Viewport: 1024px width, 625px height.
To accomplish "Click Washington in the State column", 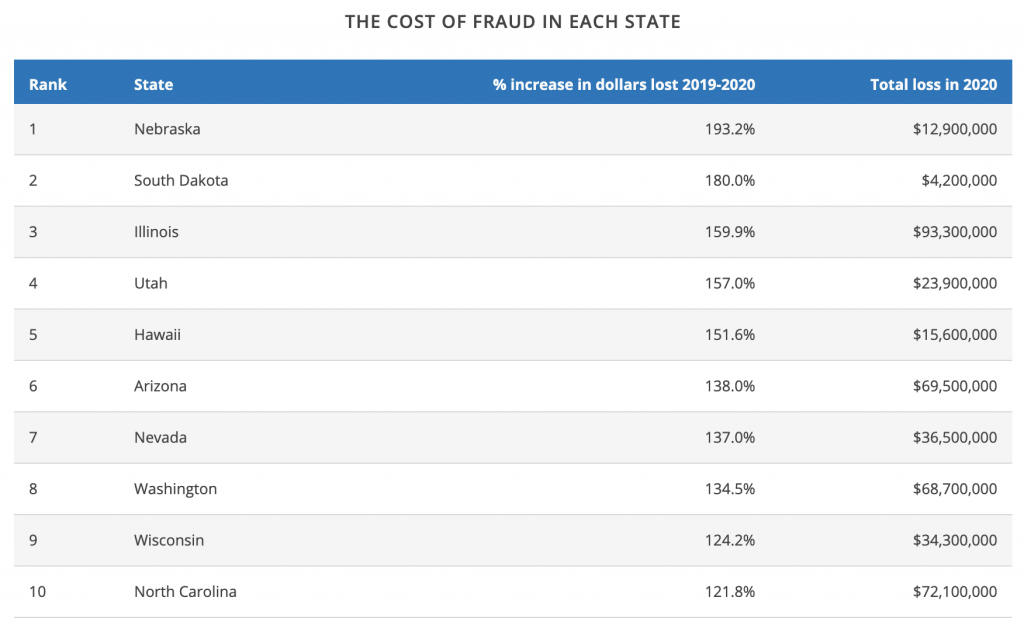I will click(175, 489).
